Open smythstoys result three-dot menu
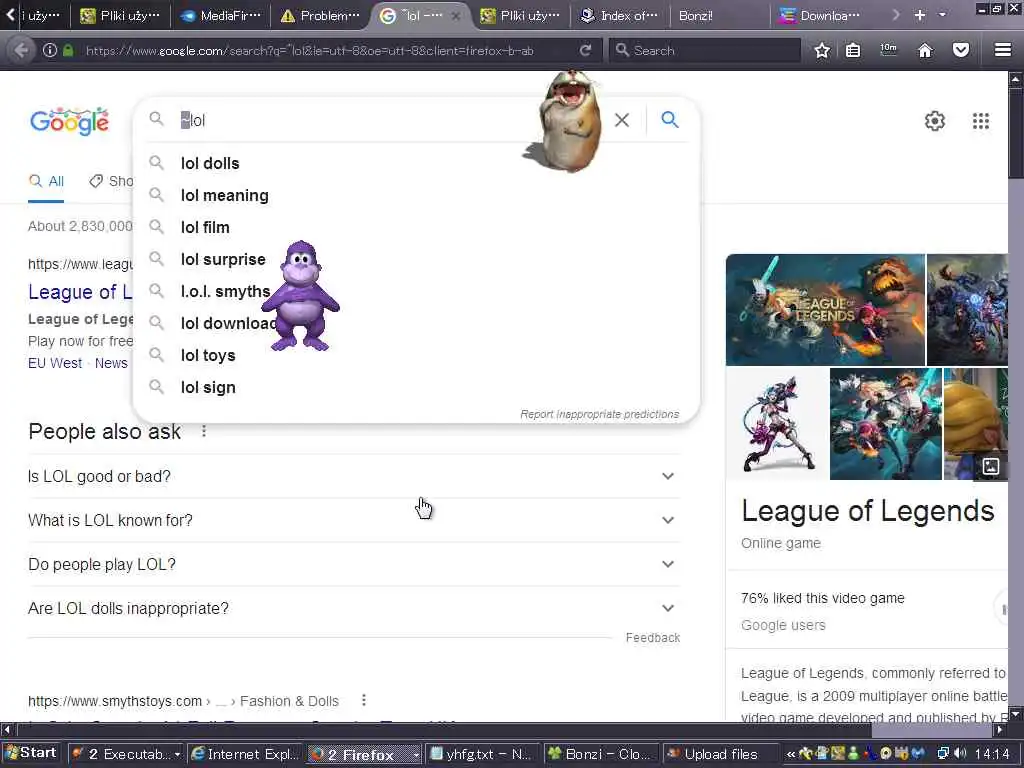Image resolution: width=1024 pixels, height=768 pixels. pos(364,700)
